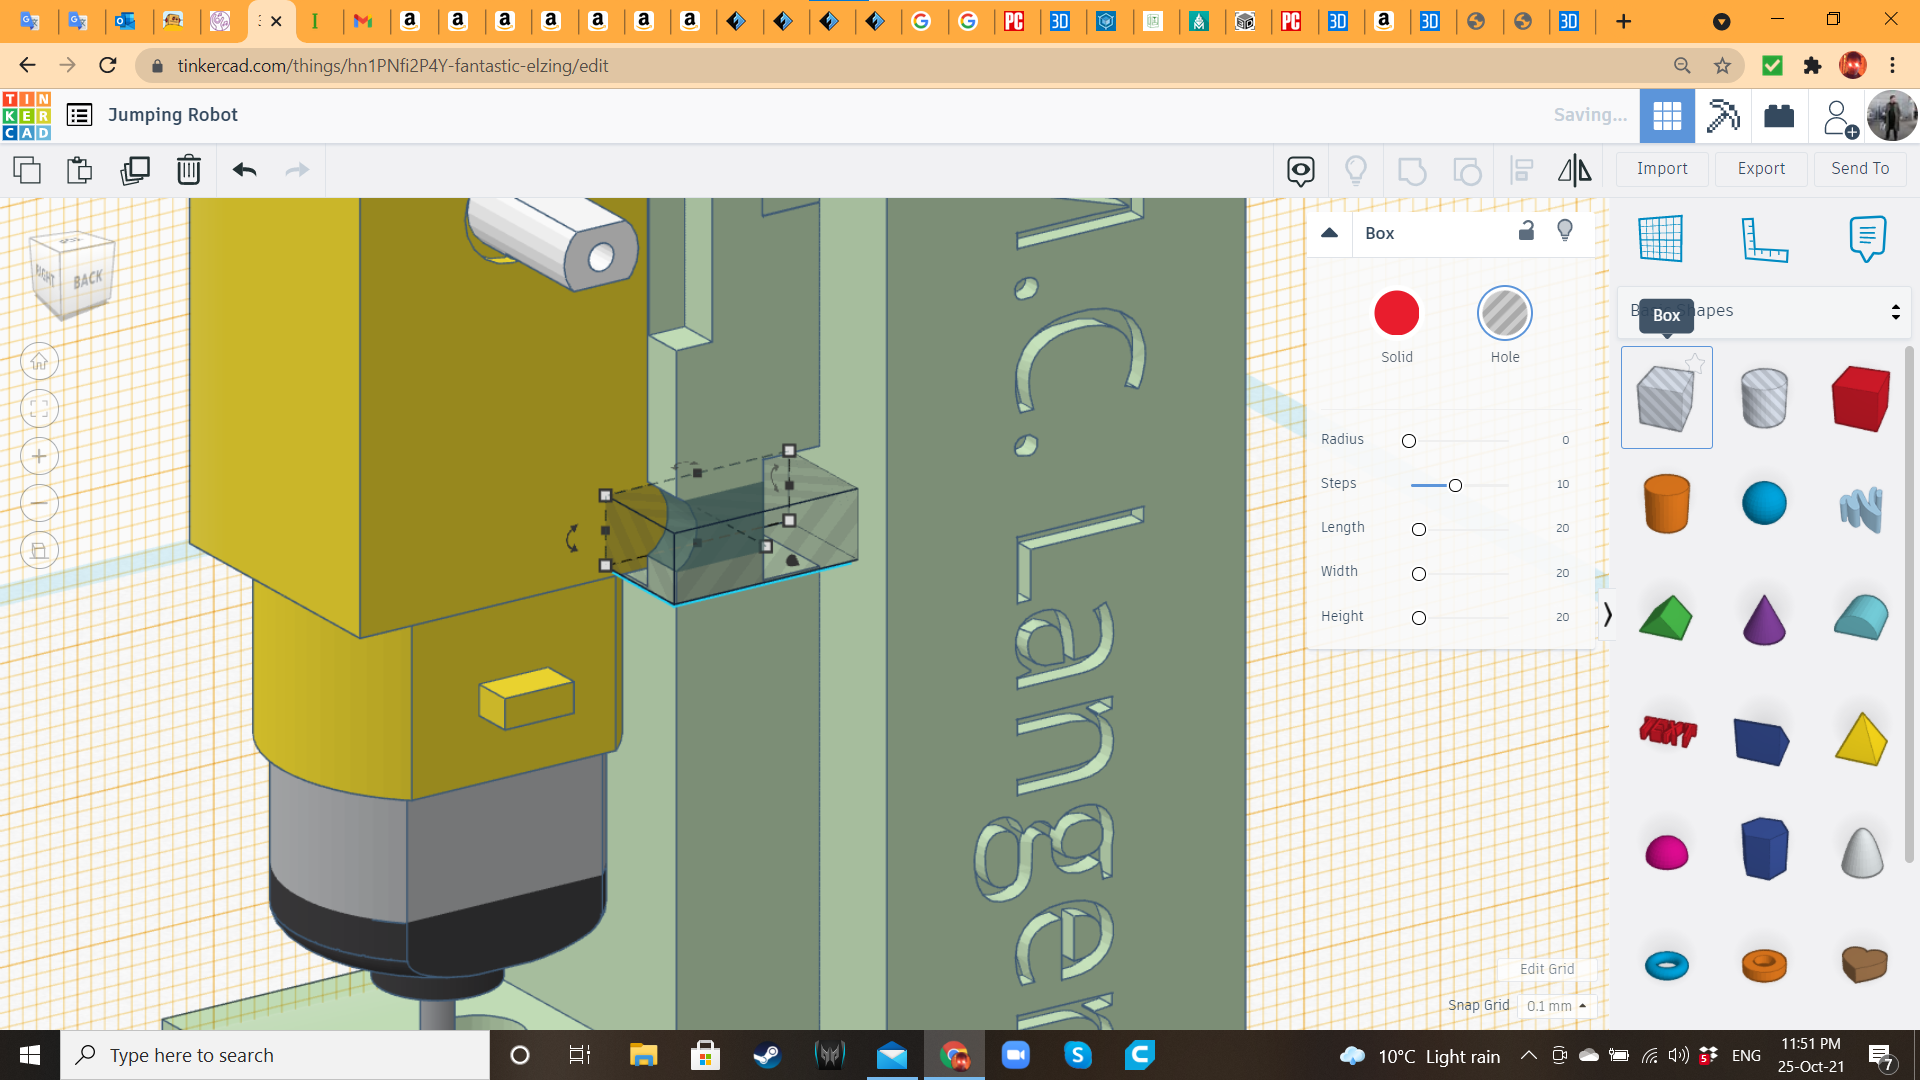
Task: Click the Edit Grid button
Action: (x=1546, y=969)
